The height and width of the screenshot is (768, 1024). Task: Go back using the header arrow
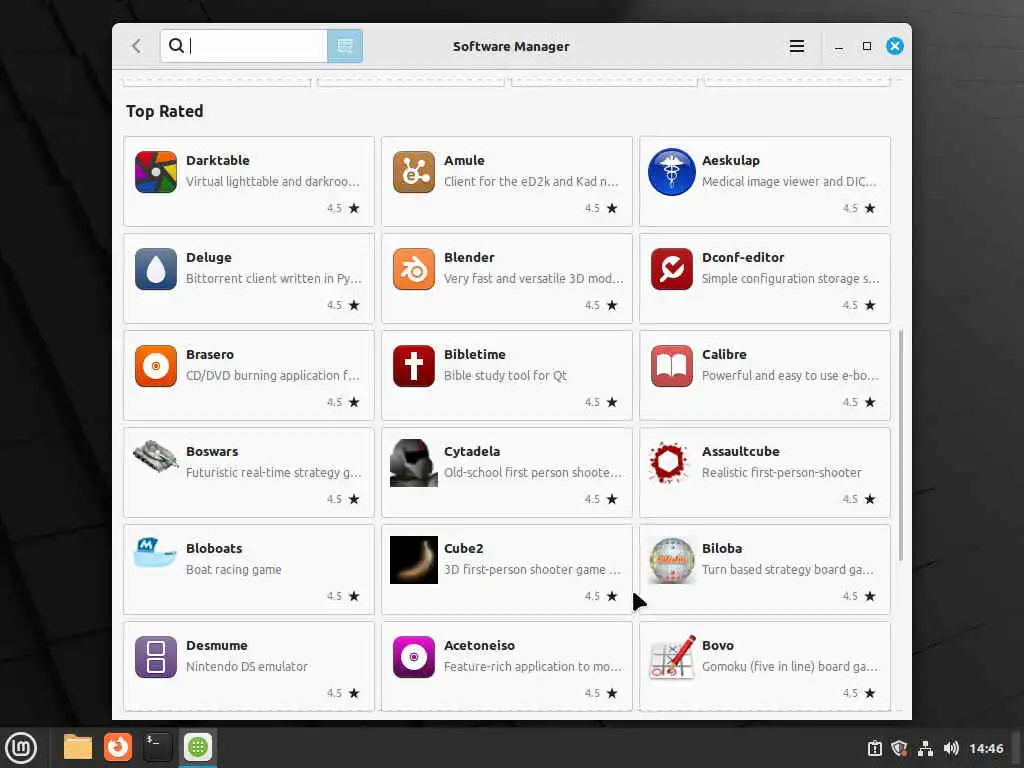point(136,46)
